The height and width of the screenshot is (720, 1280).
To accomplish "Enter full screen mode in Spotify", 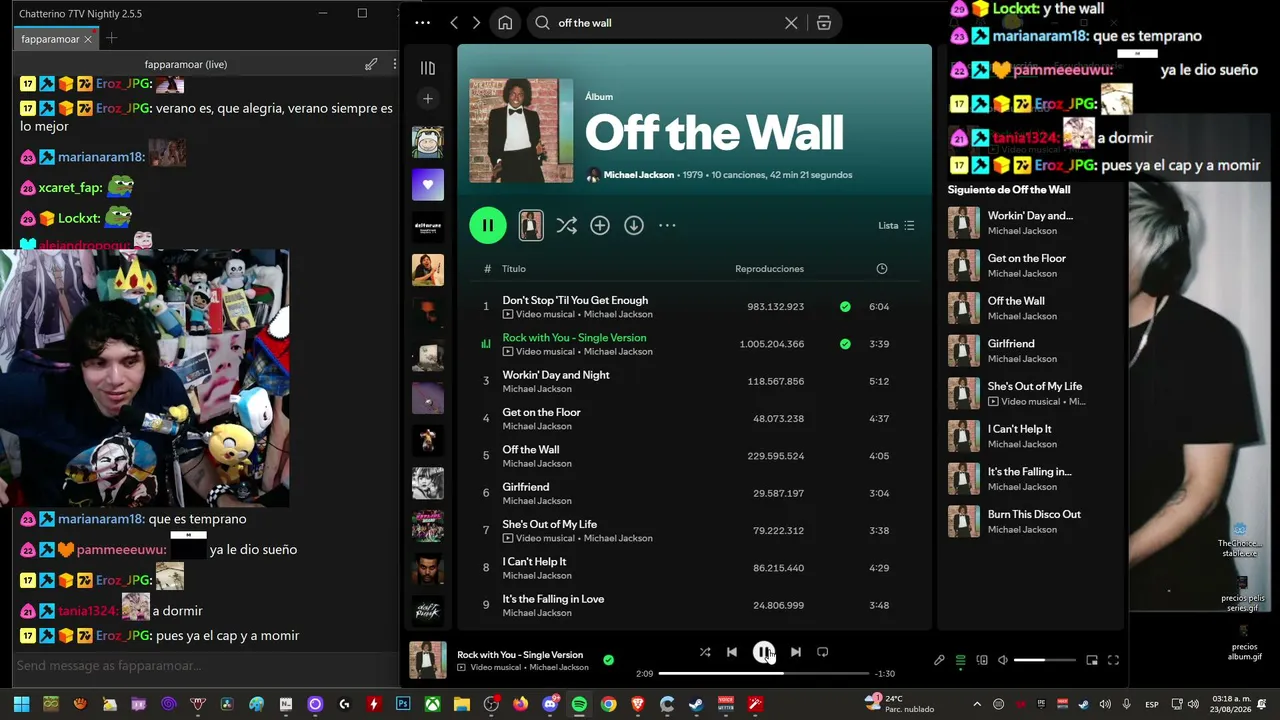I will click(x=1113, y=660).
